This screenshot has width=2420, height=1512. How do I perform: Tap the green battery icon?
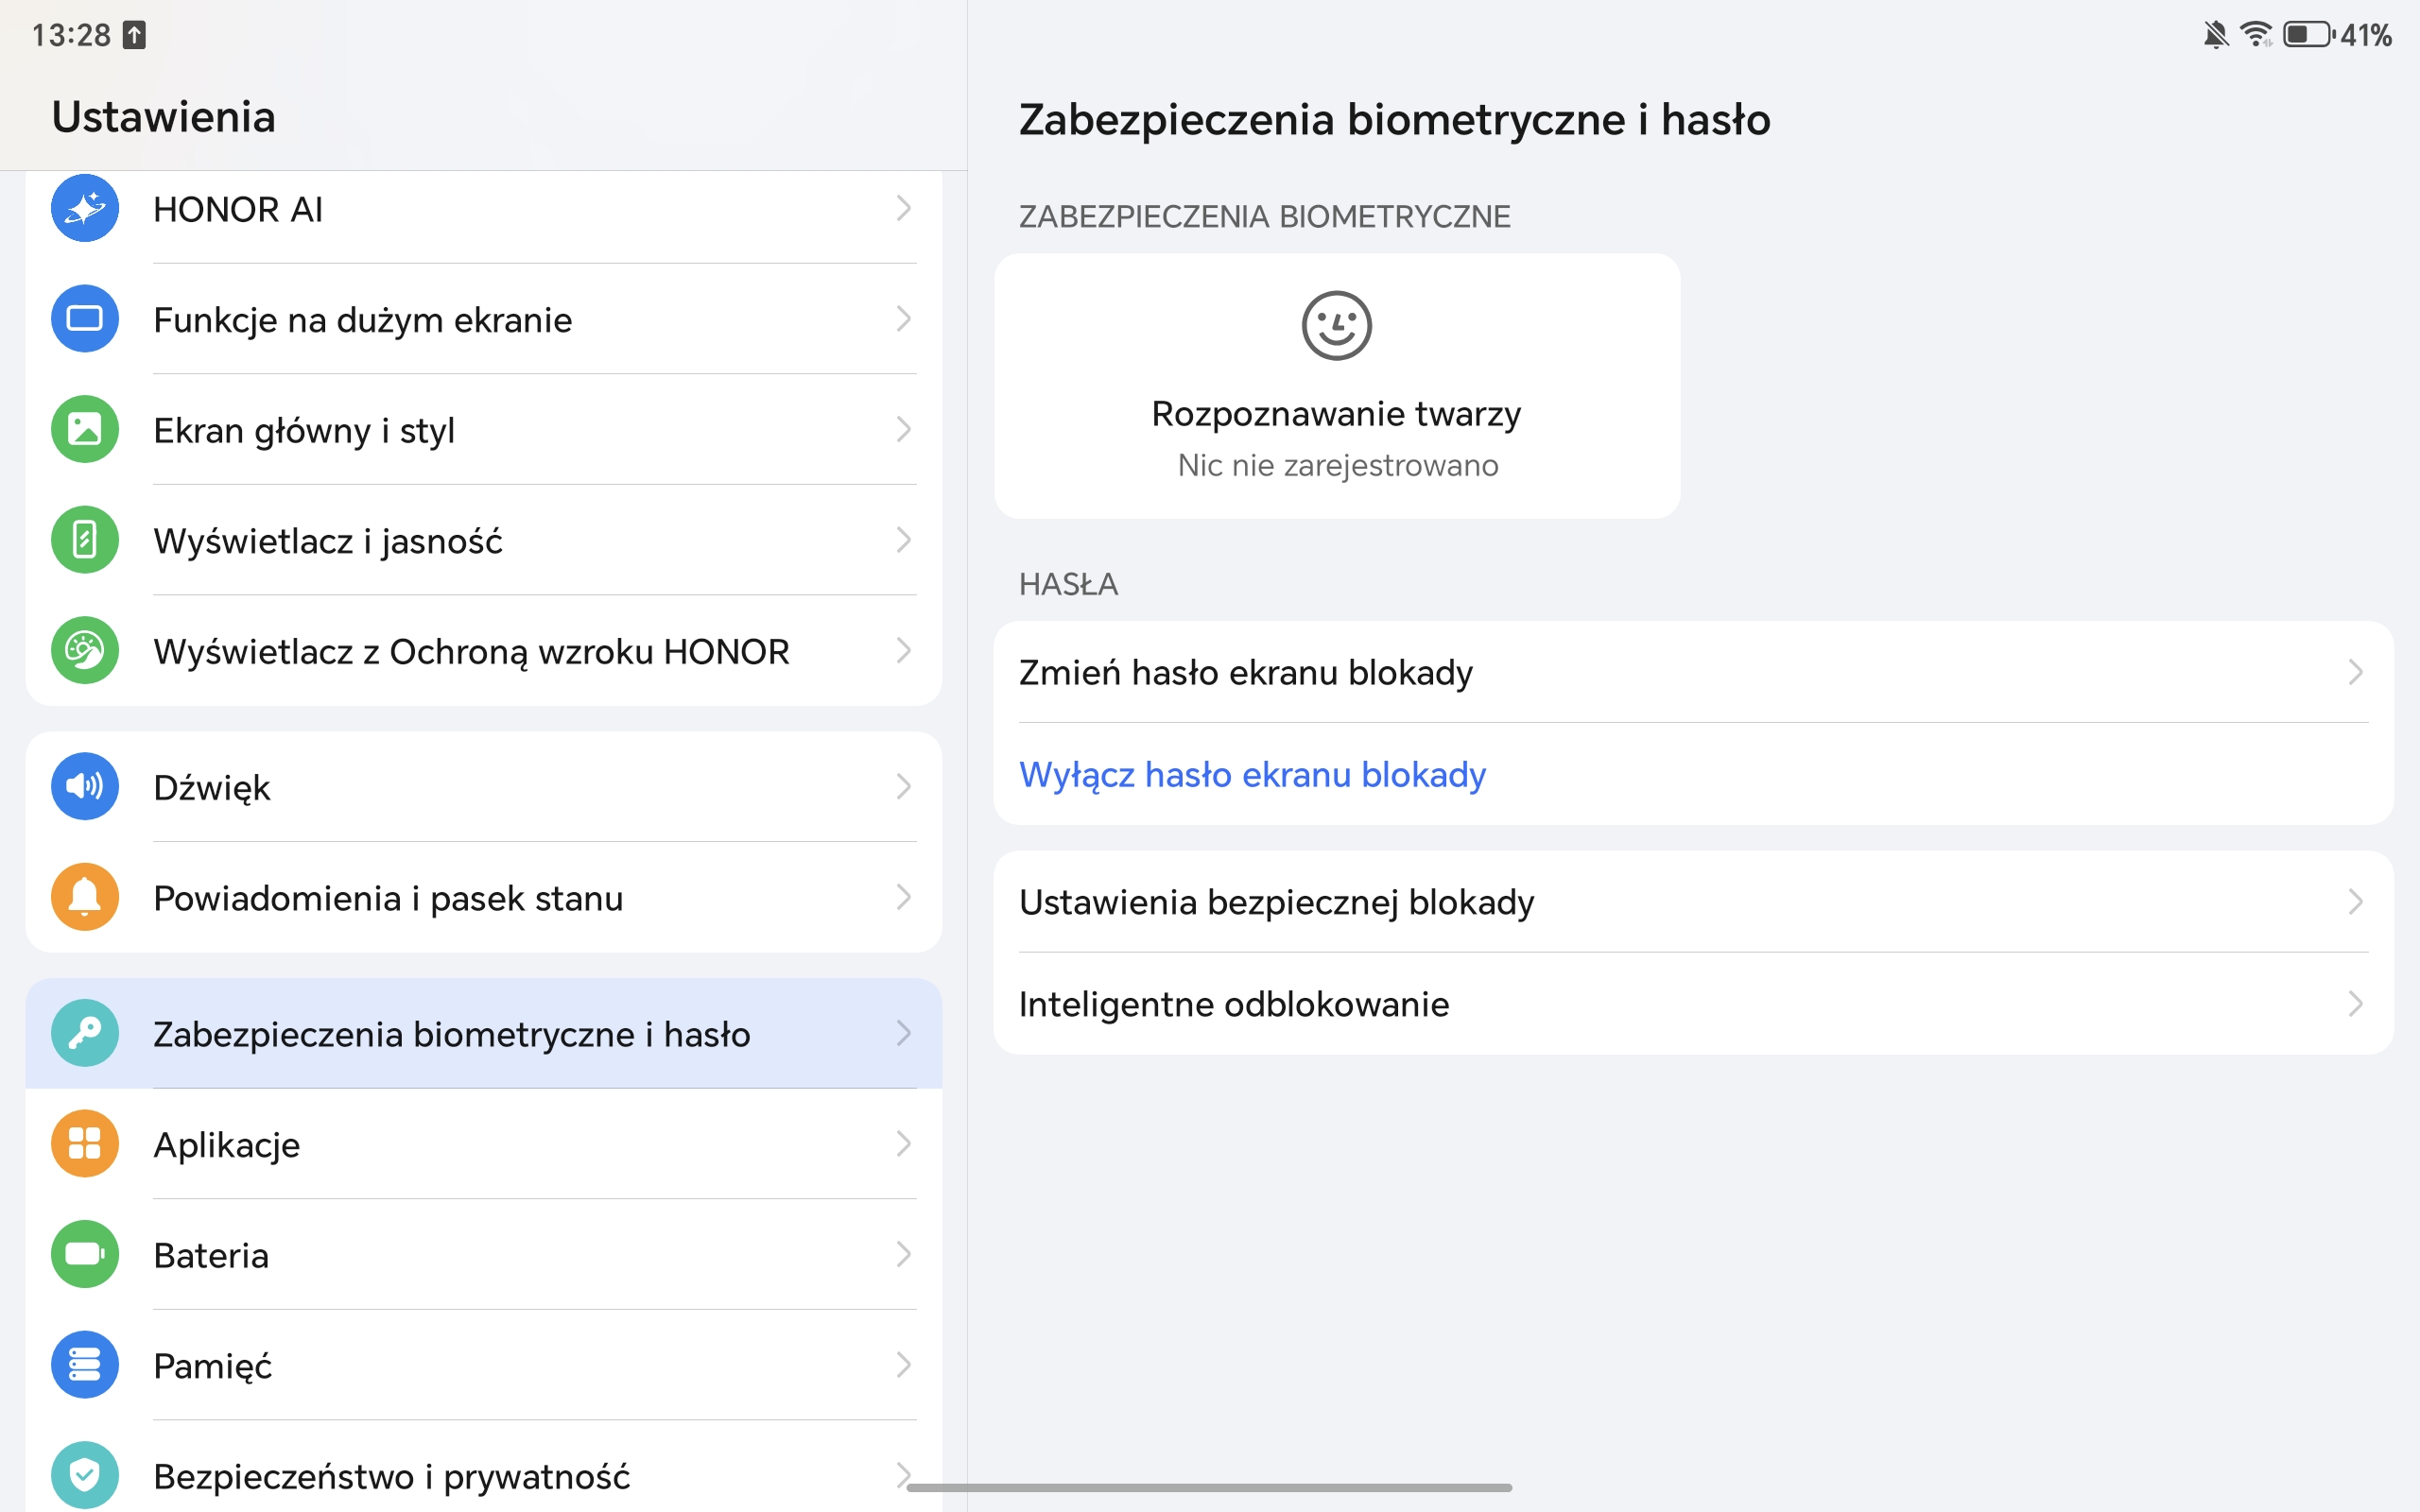(x=85, y=1254)
